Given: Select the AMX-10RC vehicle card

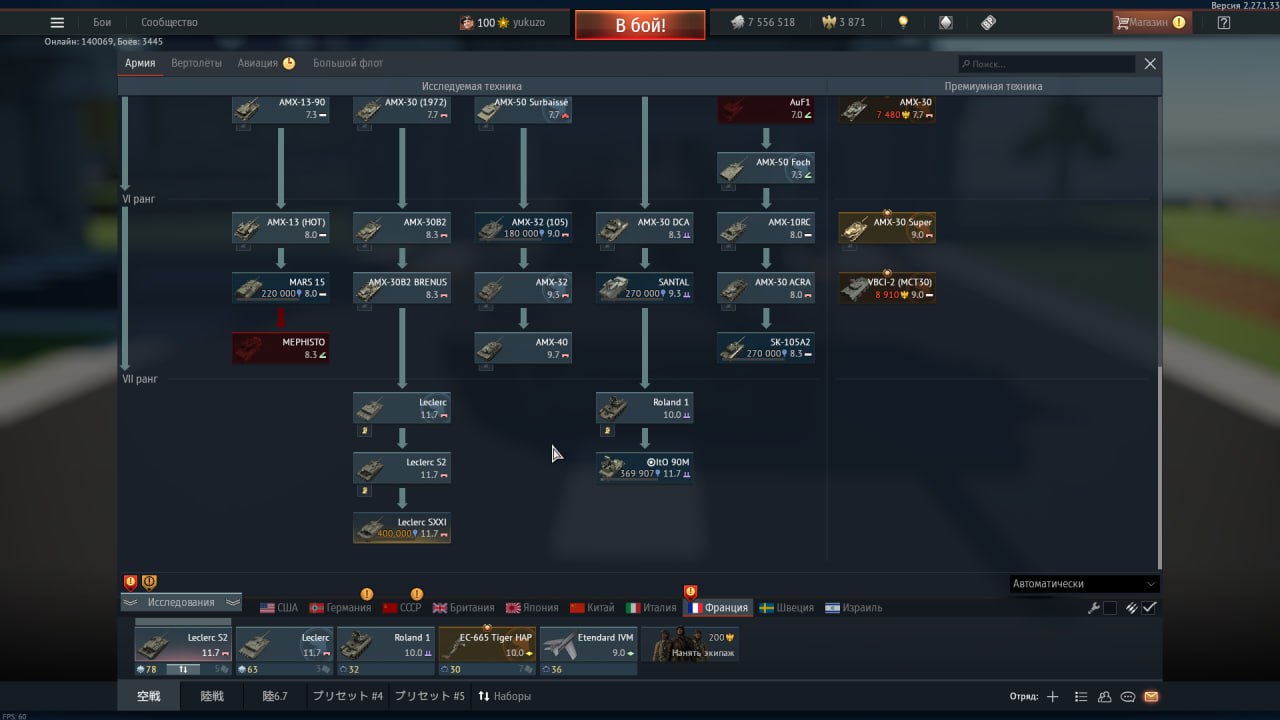Looking at the screenshot, I should [766, 228].
